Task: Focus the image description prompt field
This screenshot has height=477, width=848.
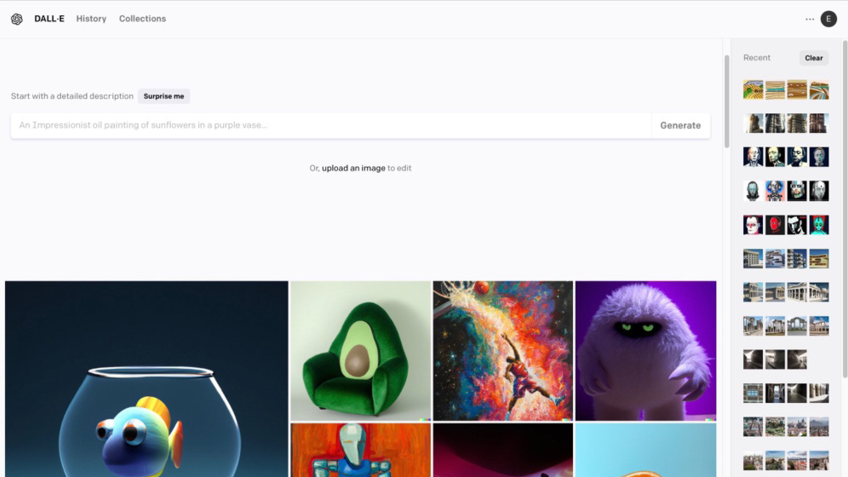Action: 331,125
